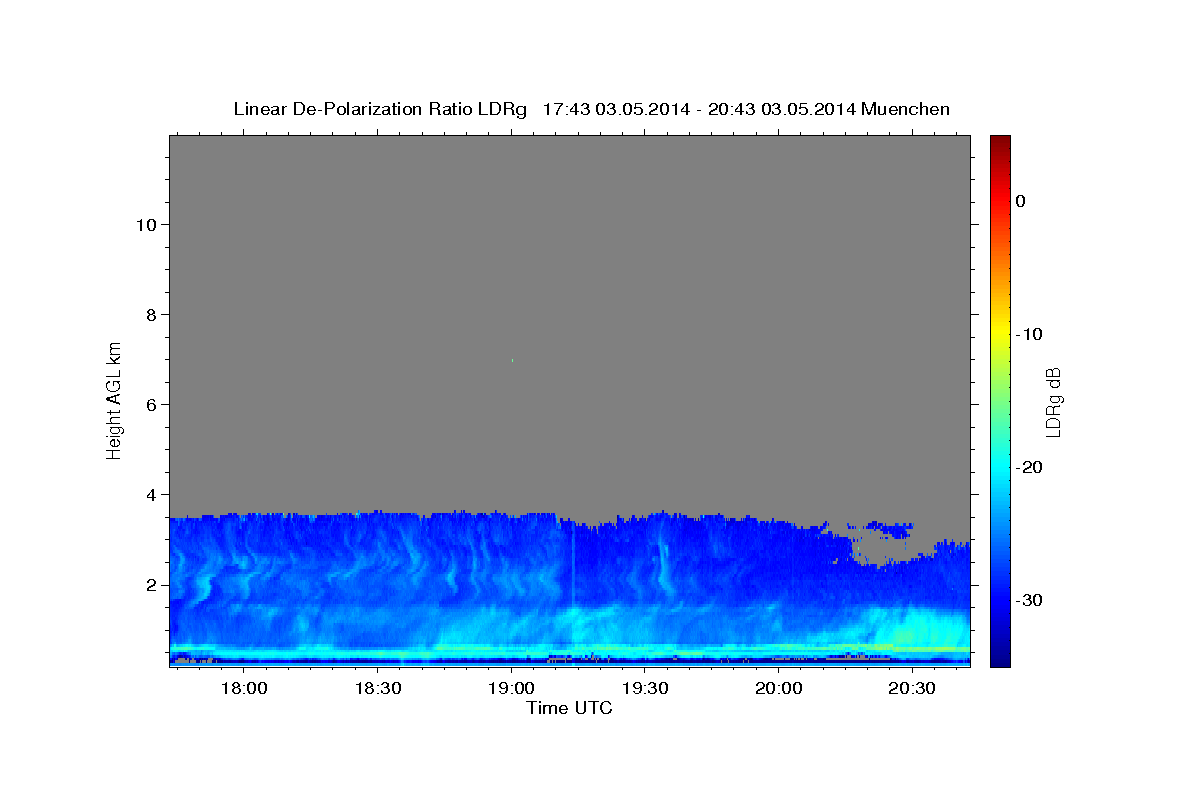Click the isolated cyan pixel near 7 km
1200x800 pixels.
tap(512, 360)
